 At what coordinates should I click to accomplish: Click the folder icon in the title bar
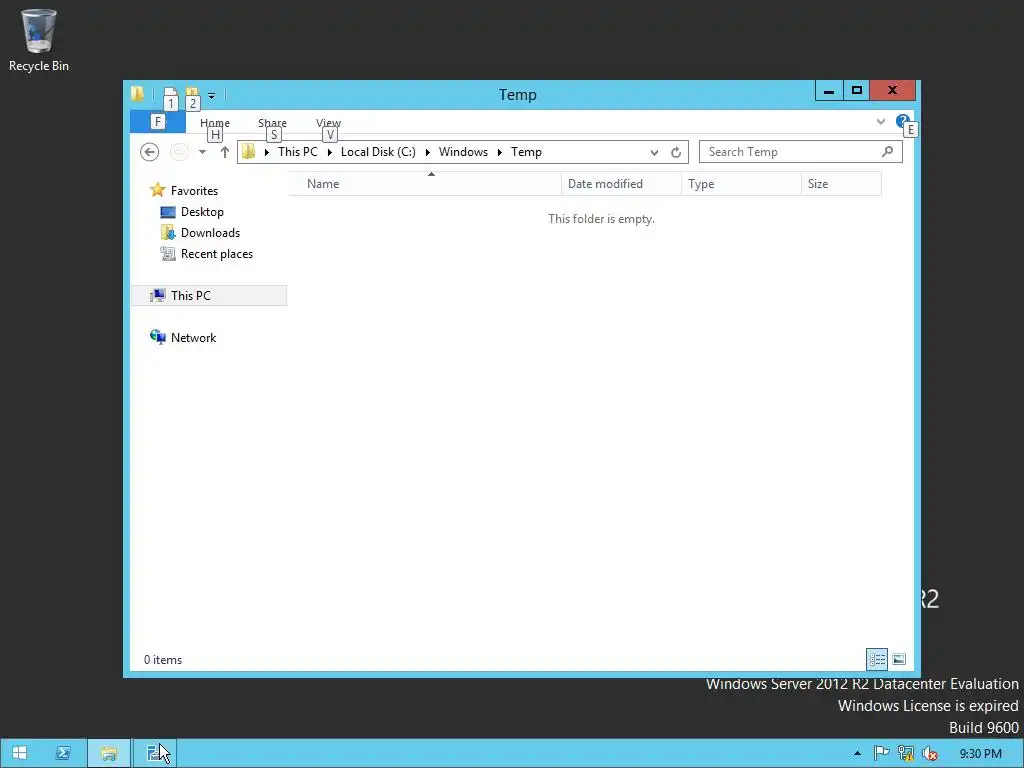click(137, 93)
